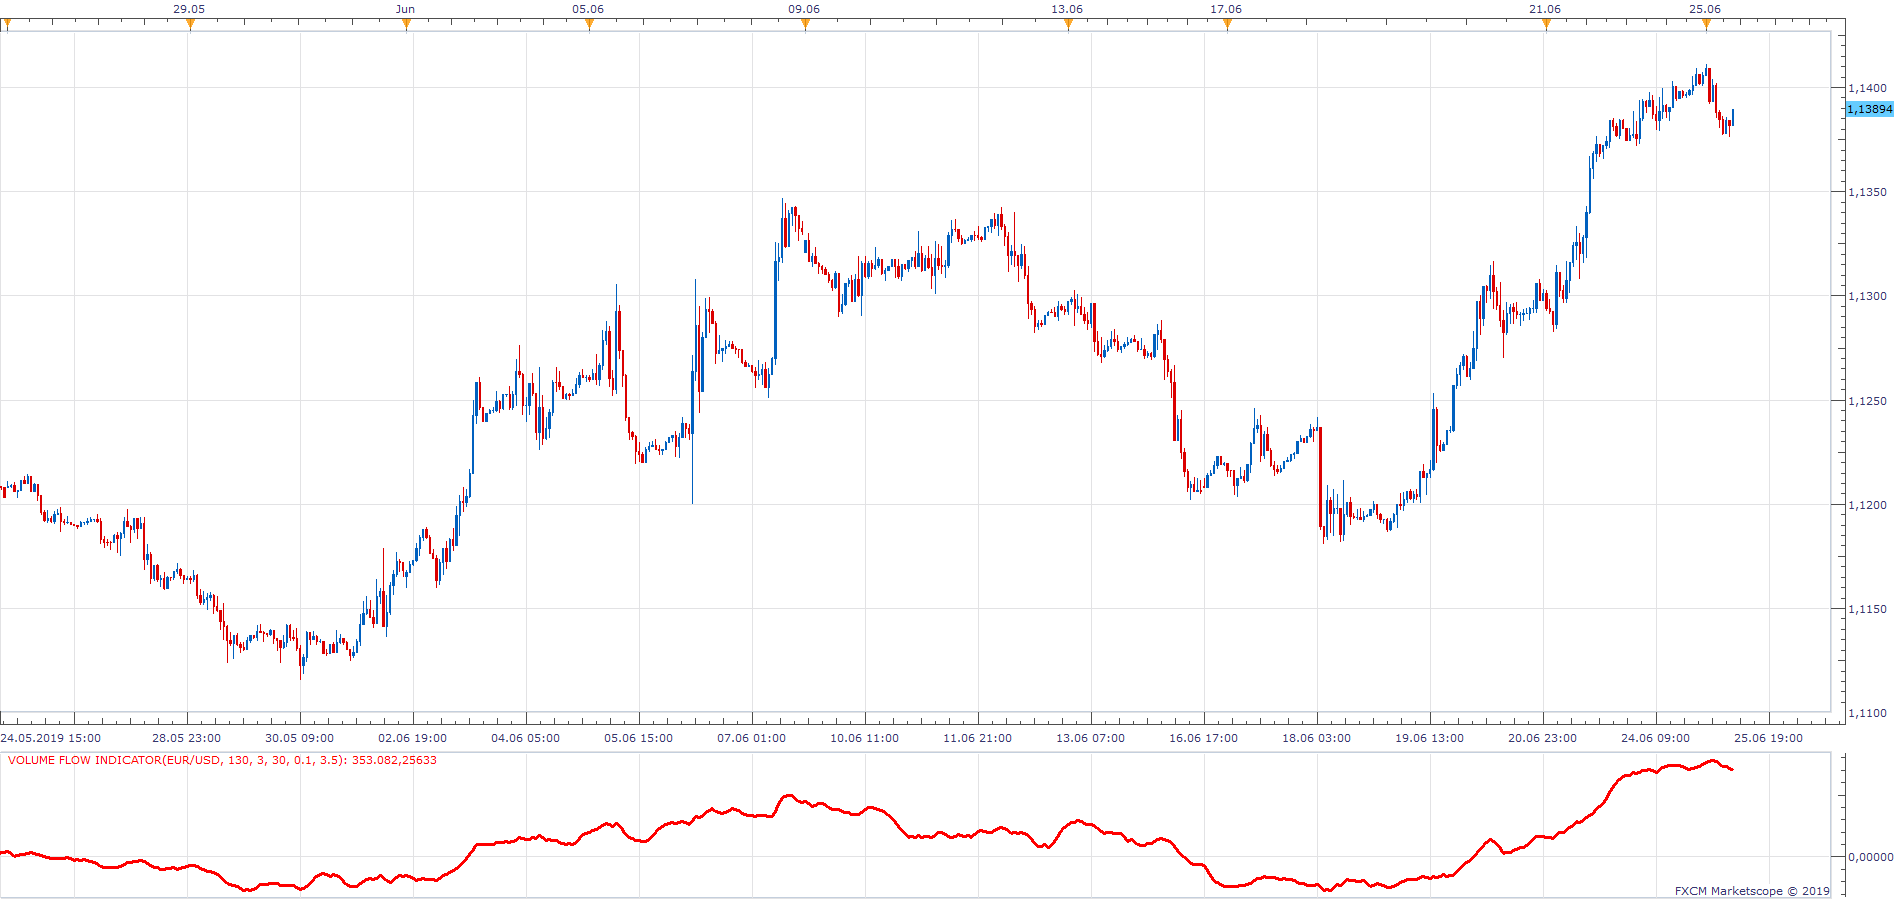Click the orange marker under 29.05

[x=190, y=24]
